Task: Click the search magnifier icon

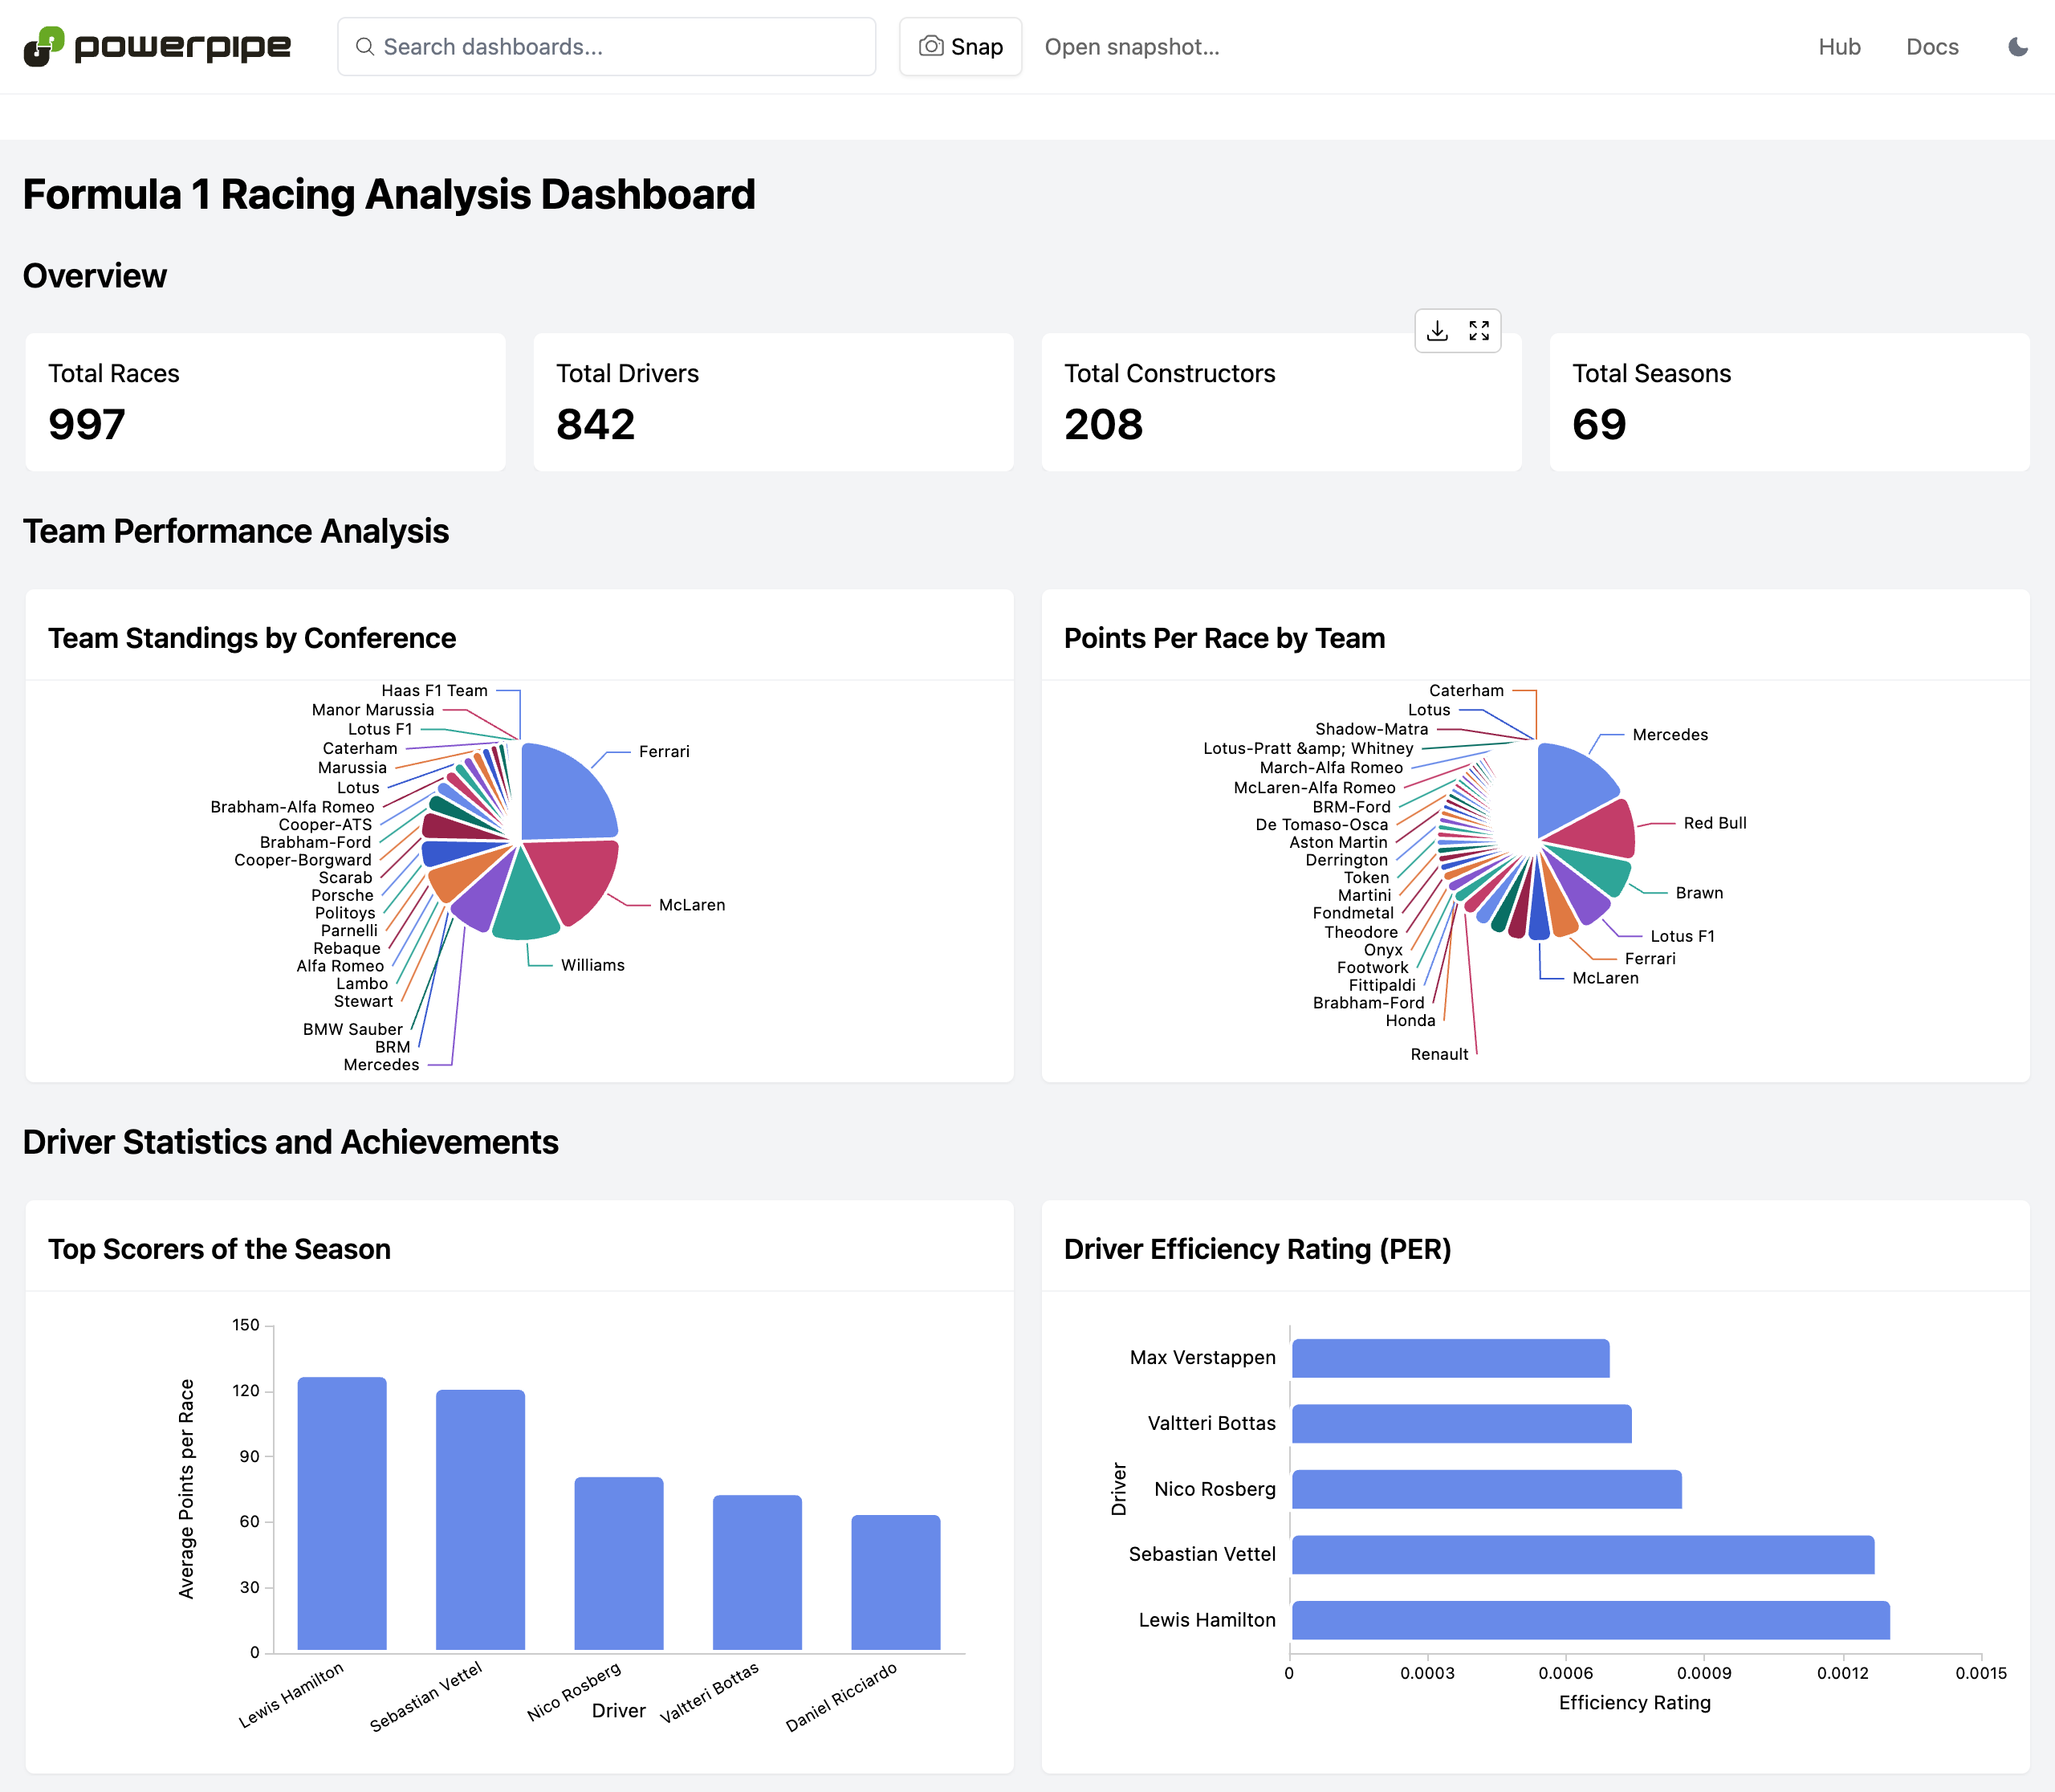Action: (365, 47)
